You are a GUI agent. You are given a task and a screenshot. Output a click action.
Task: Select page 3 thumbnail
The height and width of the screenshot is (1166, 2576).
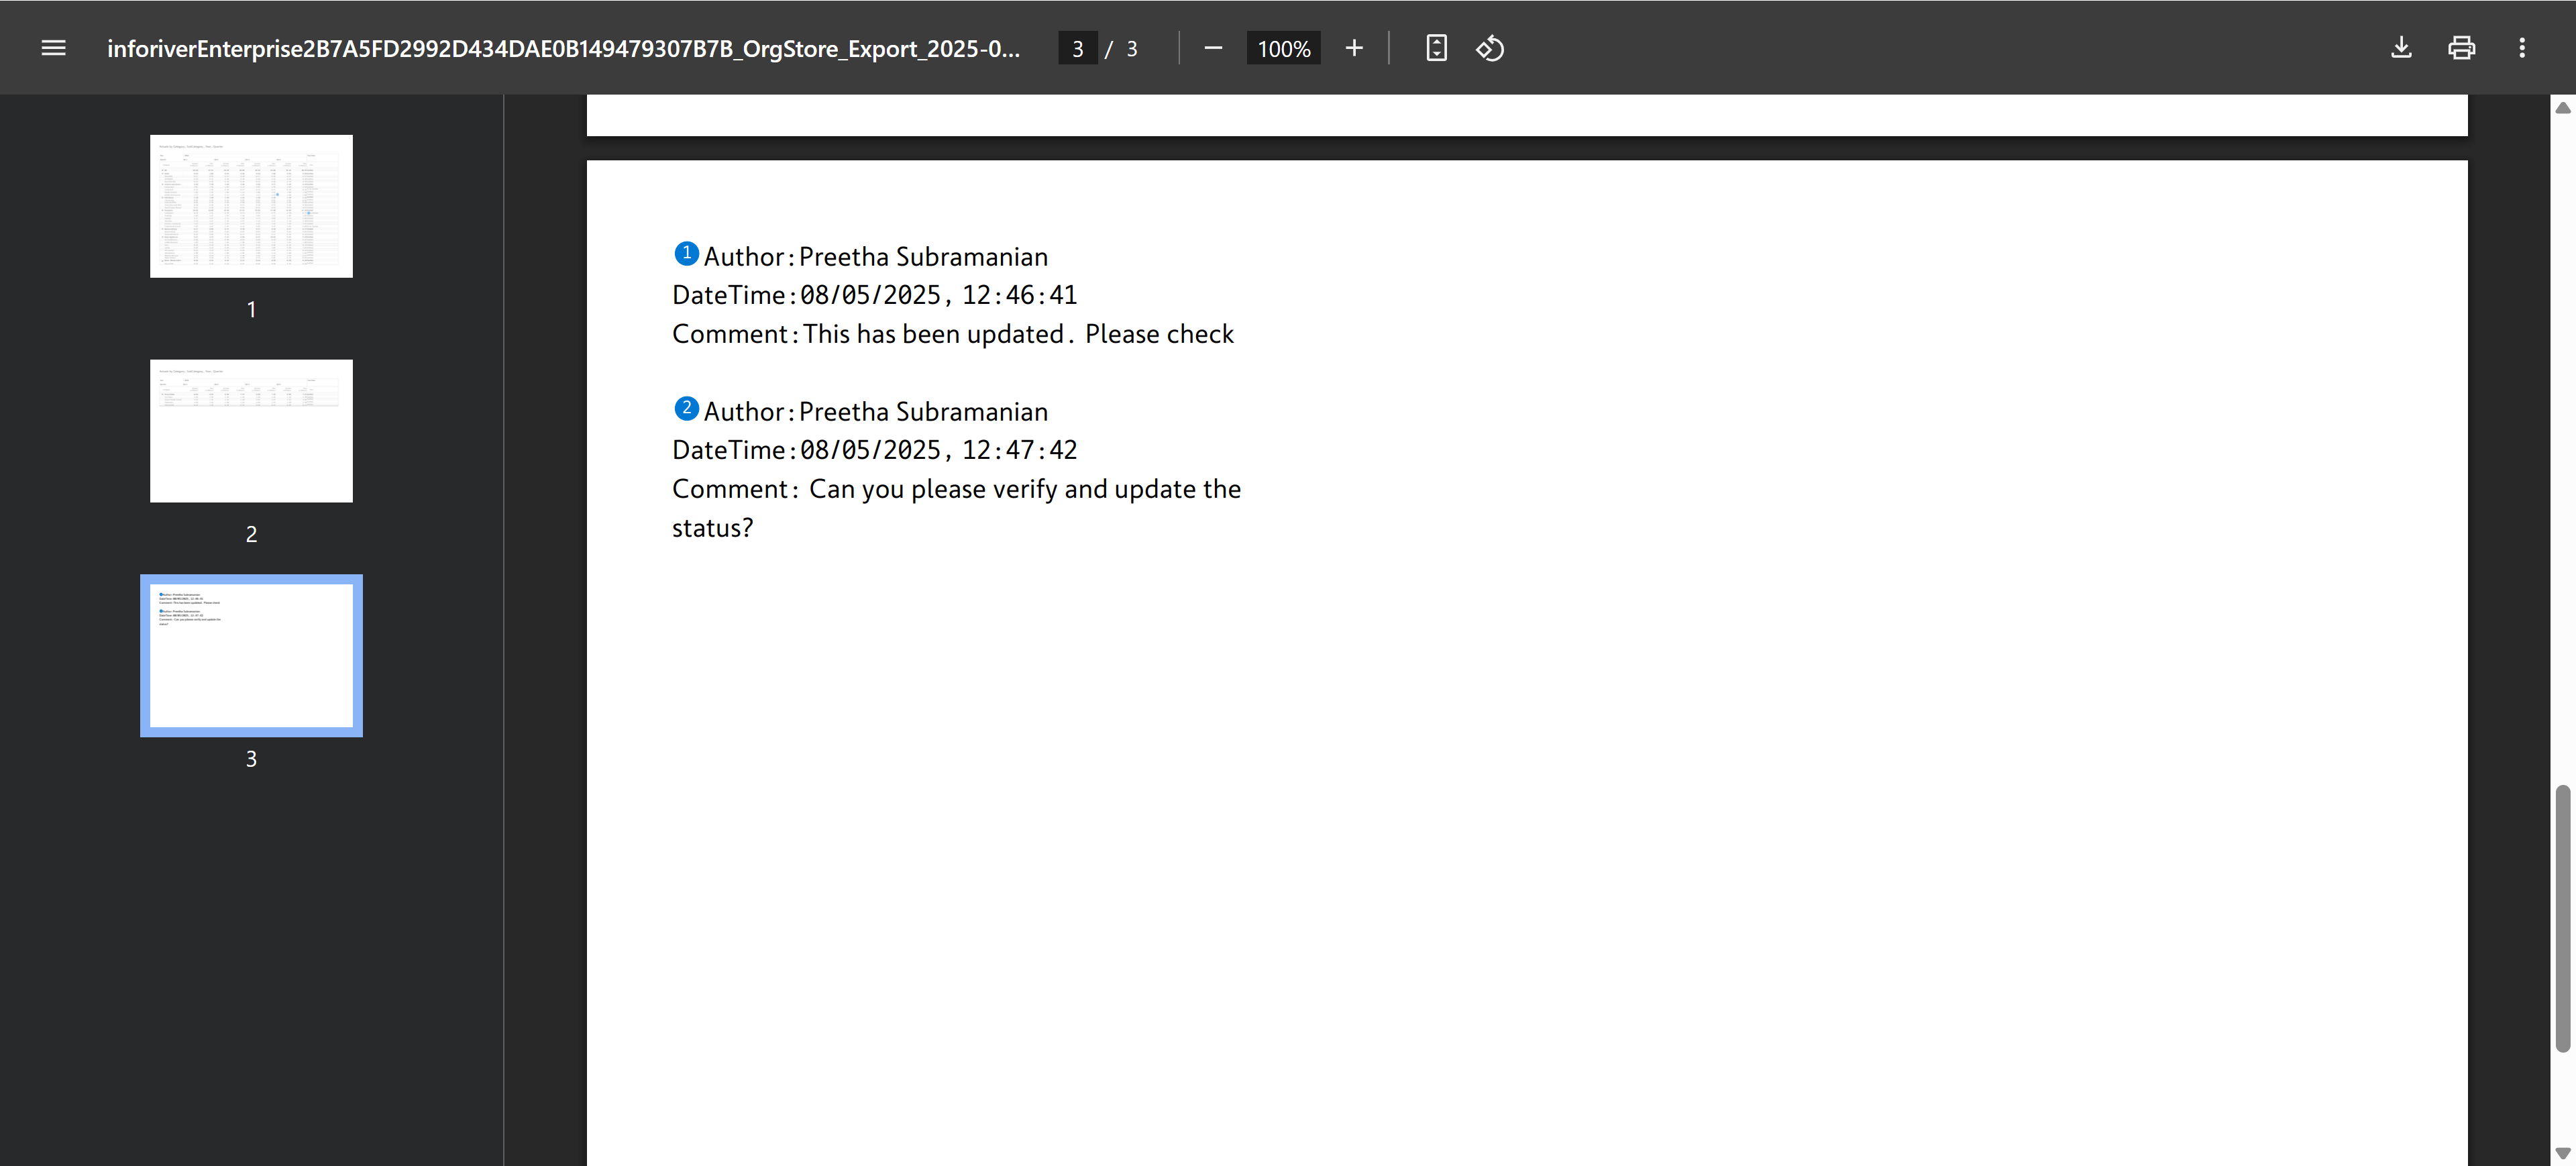click(x=251, y=655)
